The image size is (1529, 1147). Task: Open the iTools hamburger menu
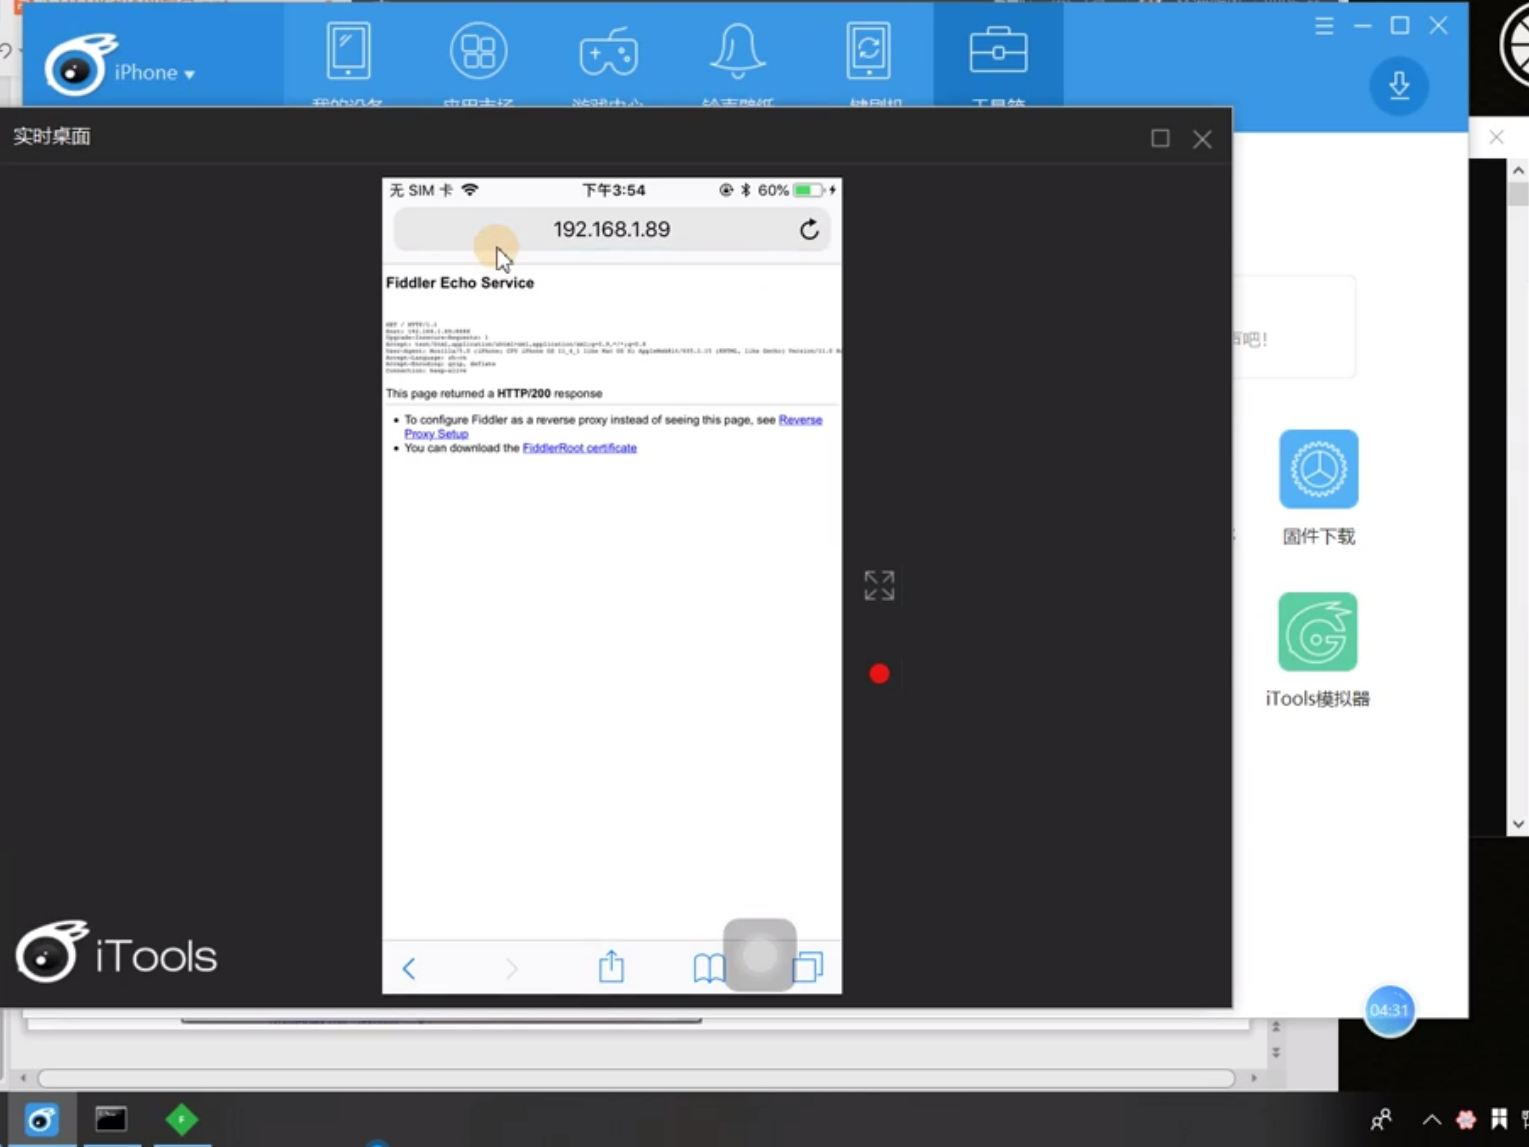pyautogui.click(x=1324, y=27)
